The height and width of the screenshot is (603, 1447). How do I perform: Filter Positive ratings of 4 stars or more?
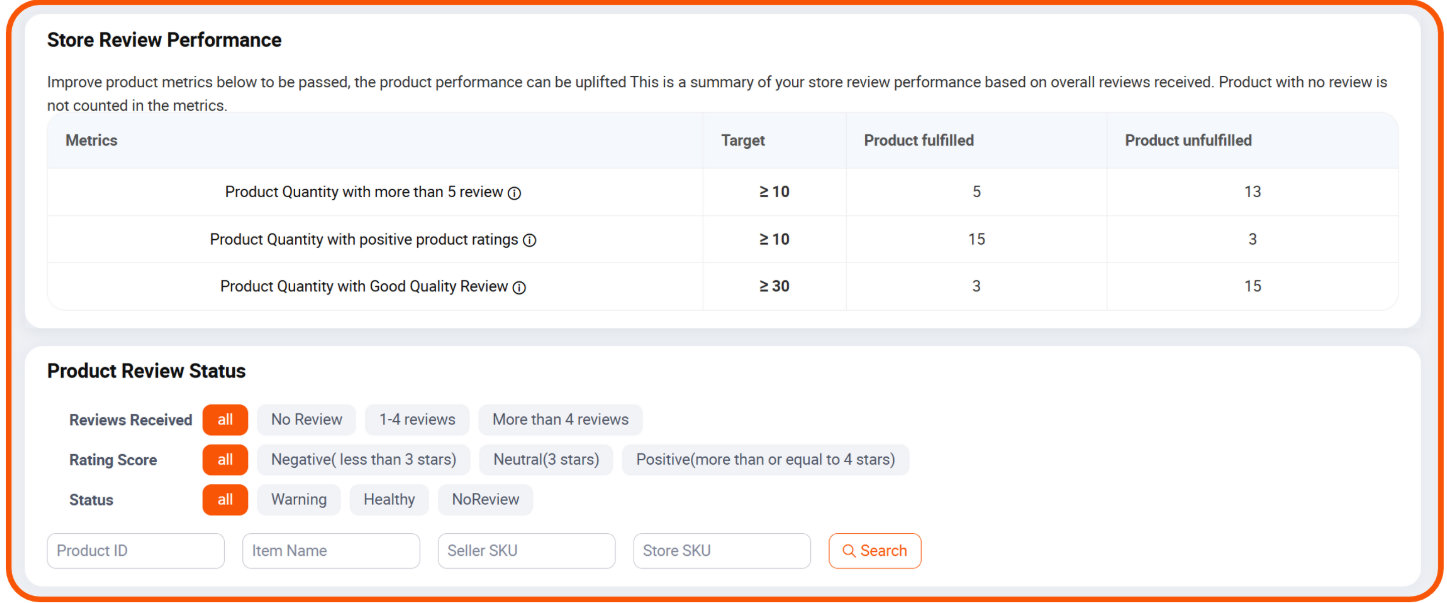[765, 460]
